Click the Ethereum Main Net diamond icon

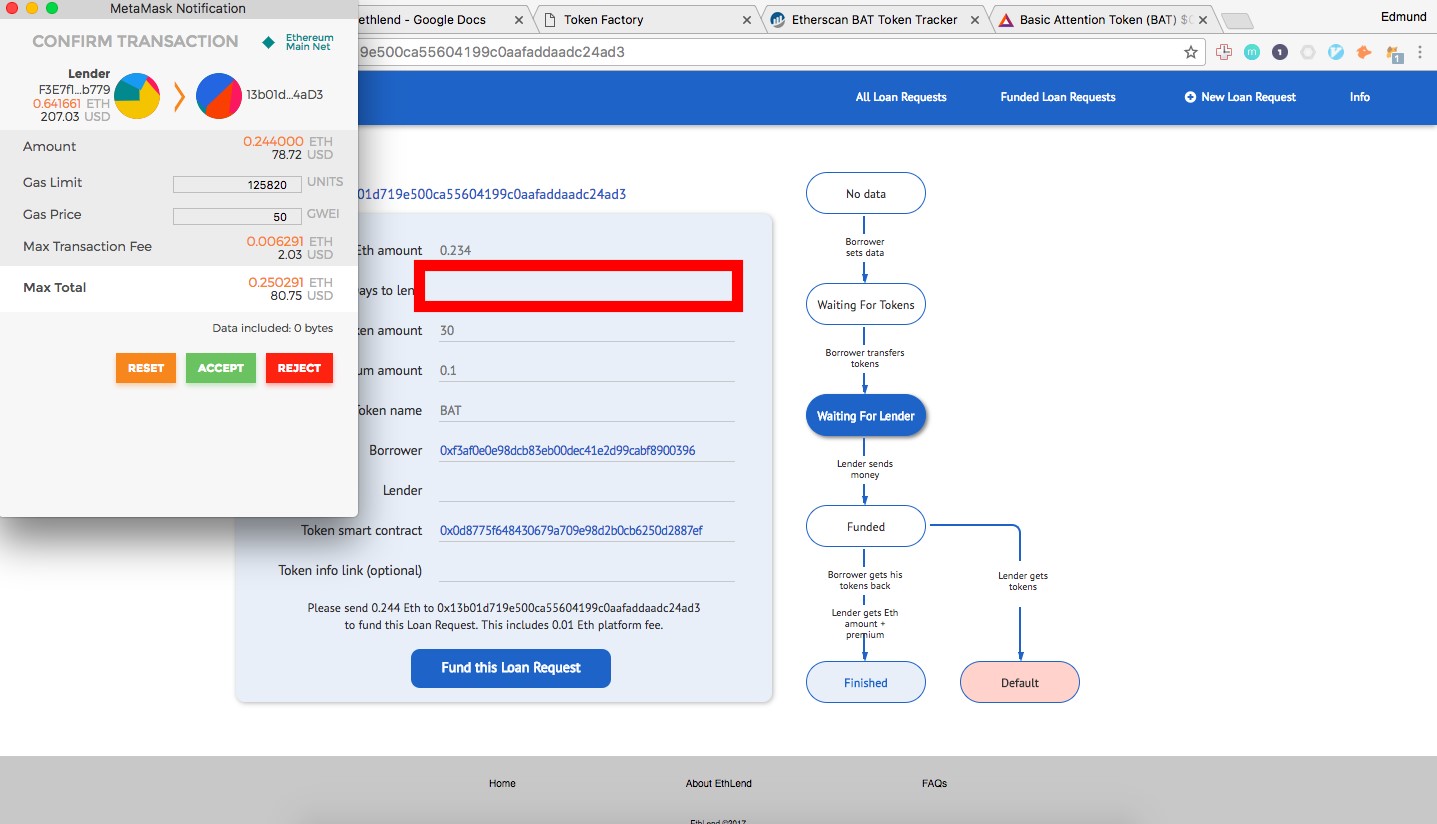pyautogui.click(x=268, y=42)
